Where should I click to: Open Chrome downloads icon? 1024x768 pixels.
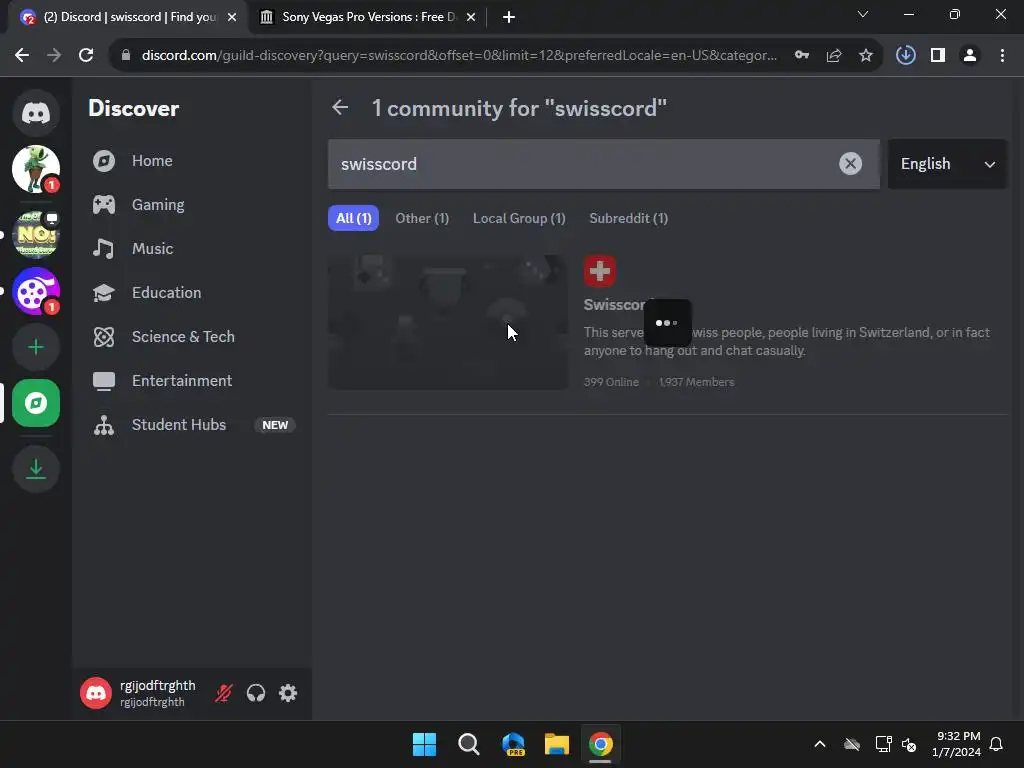pos(906,56)
